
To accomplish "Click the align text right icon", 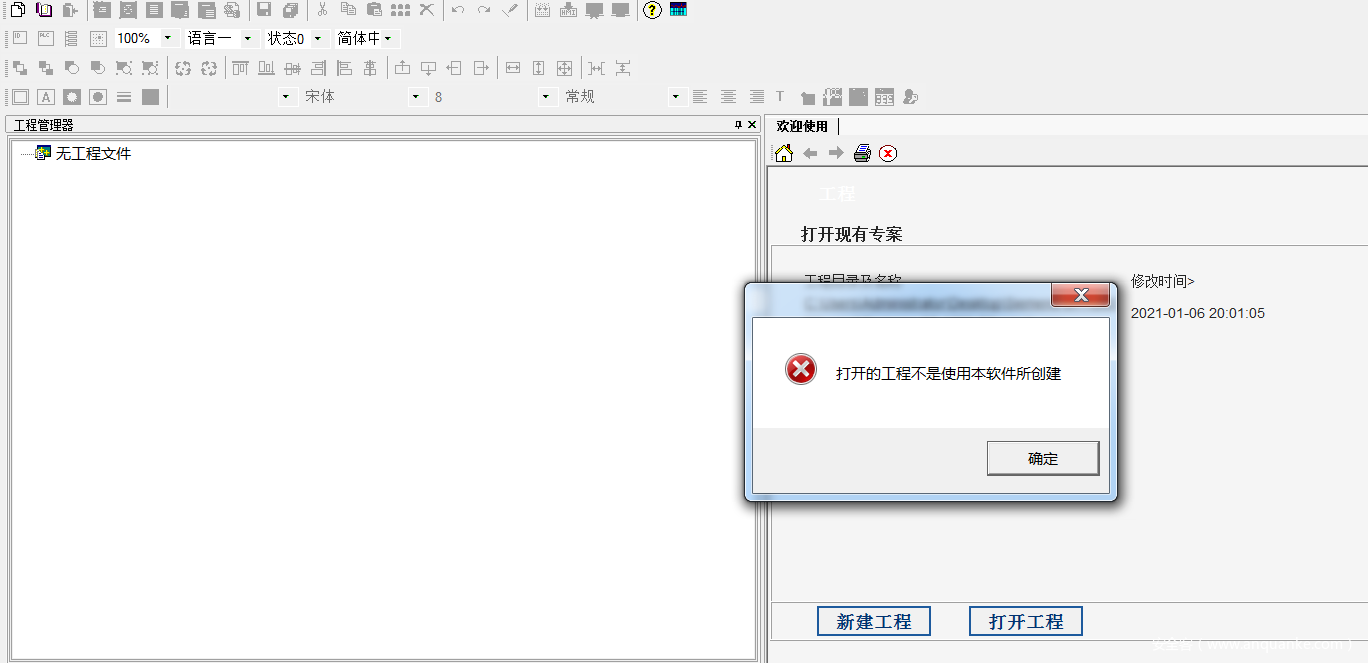I will [756, 97].
